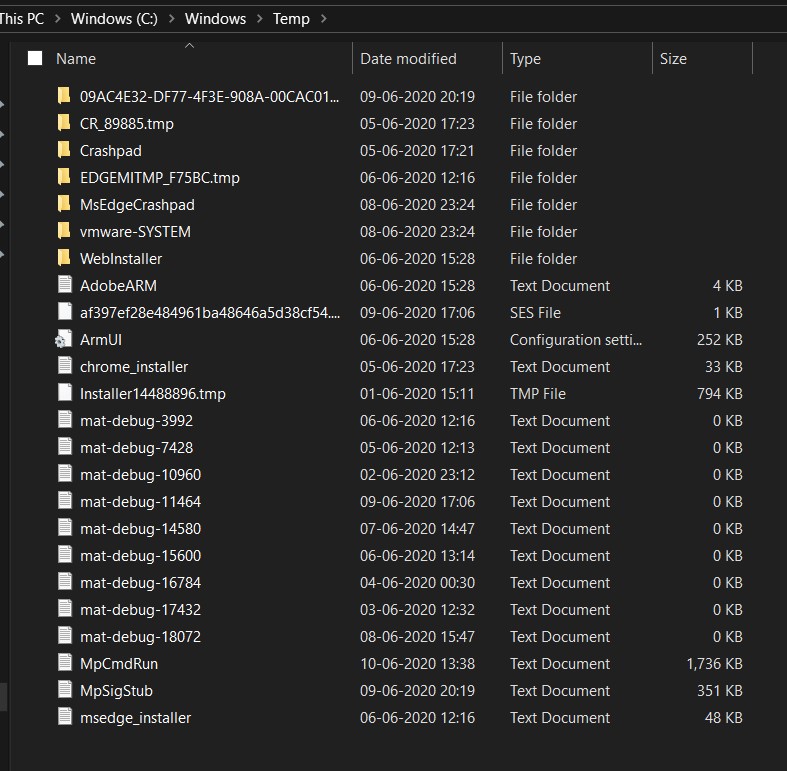Click size value '351 KB'
Screen dimensions: 787x771
point(720,691)
